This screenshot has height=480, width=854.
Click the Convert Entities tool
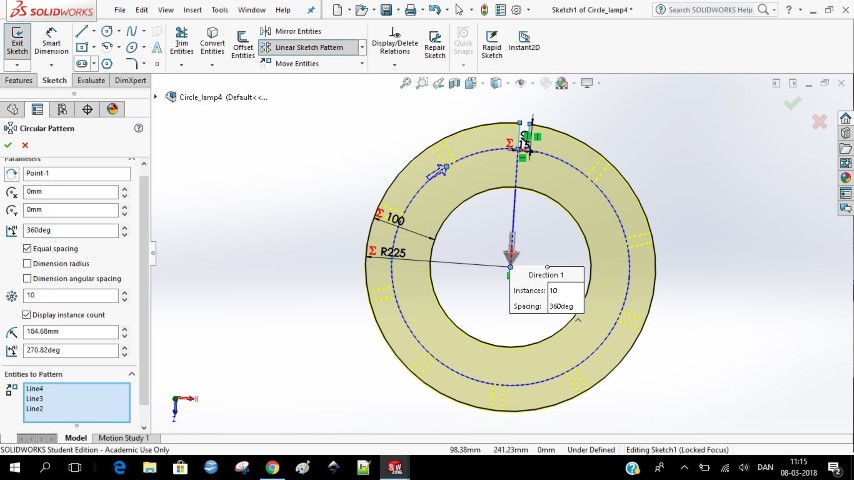point(212,41)
